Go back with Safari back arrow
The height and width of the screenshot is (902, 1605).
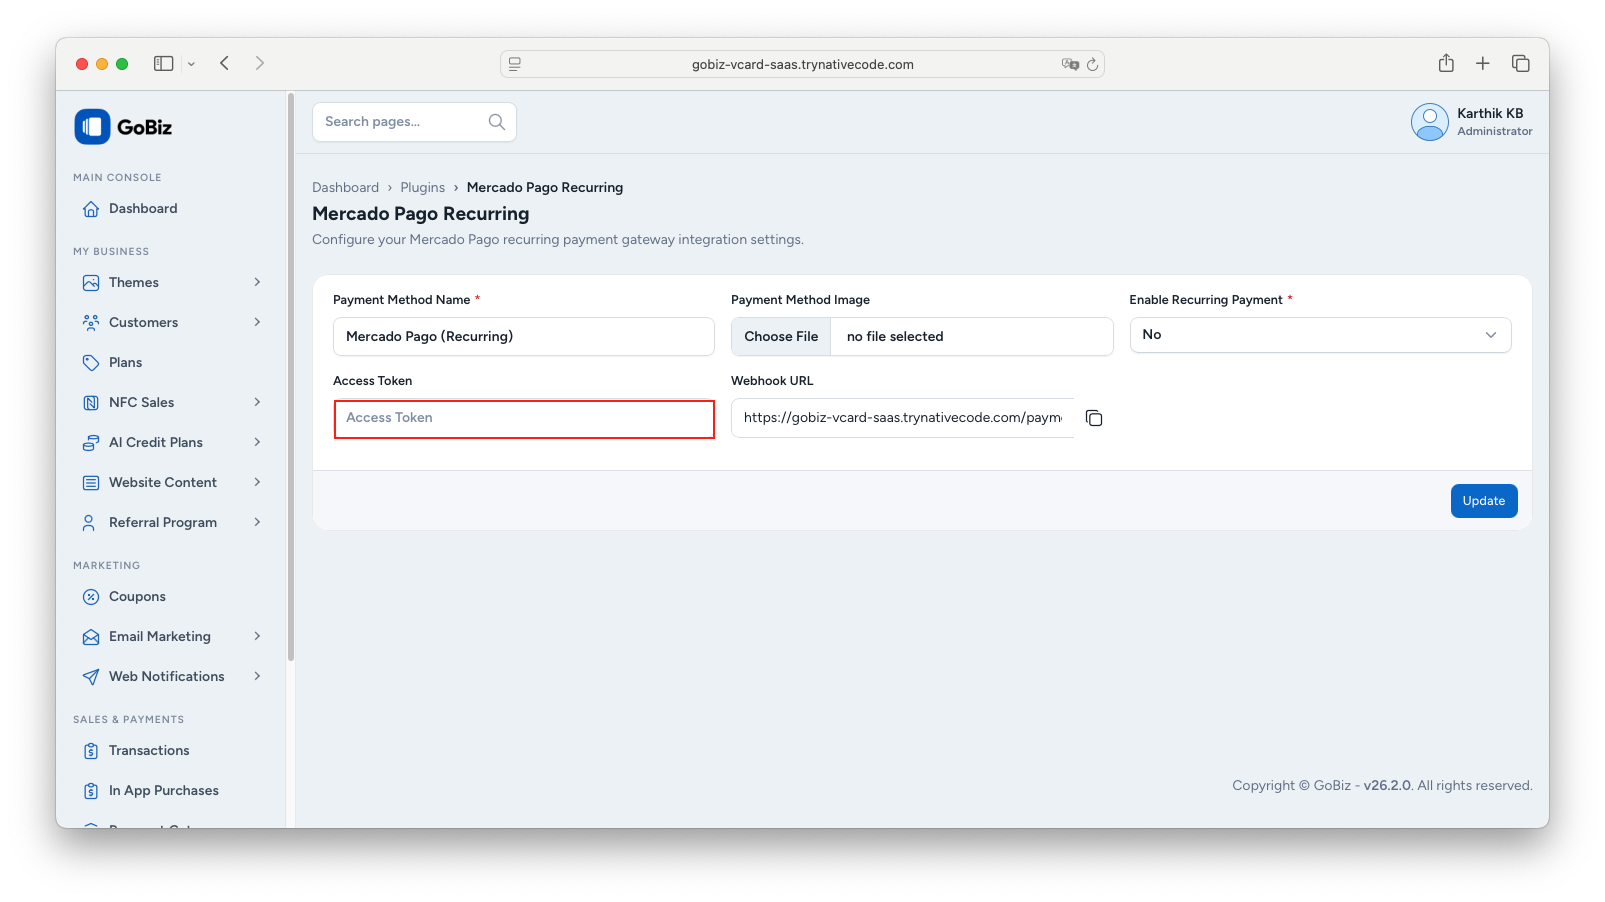(x=225, y=64)
